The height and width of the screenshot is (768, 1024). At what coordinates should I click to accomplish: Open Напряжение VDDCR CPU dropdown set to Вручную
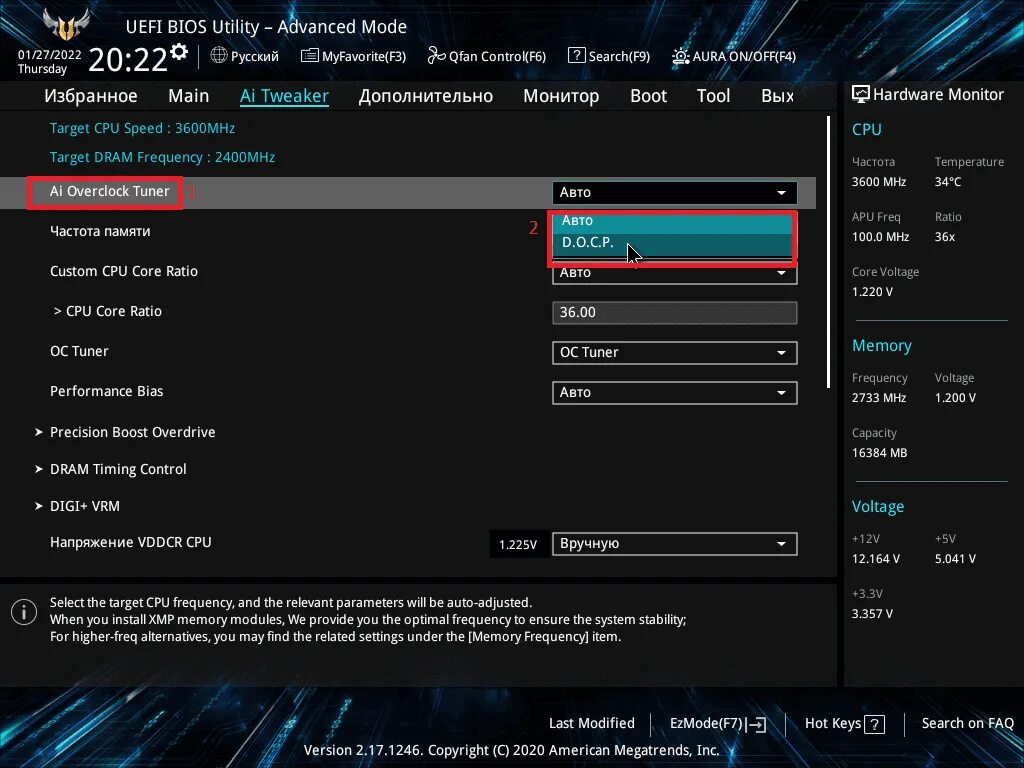coord(675,544)
